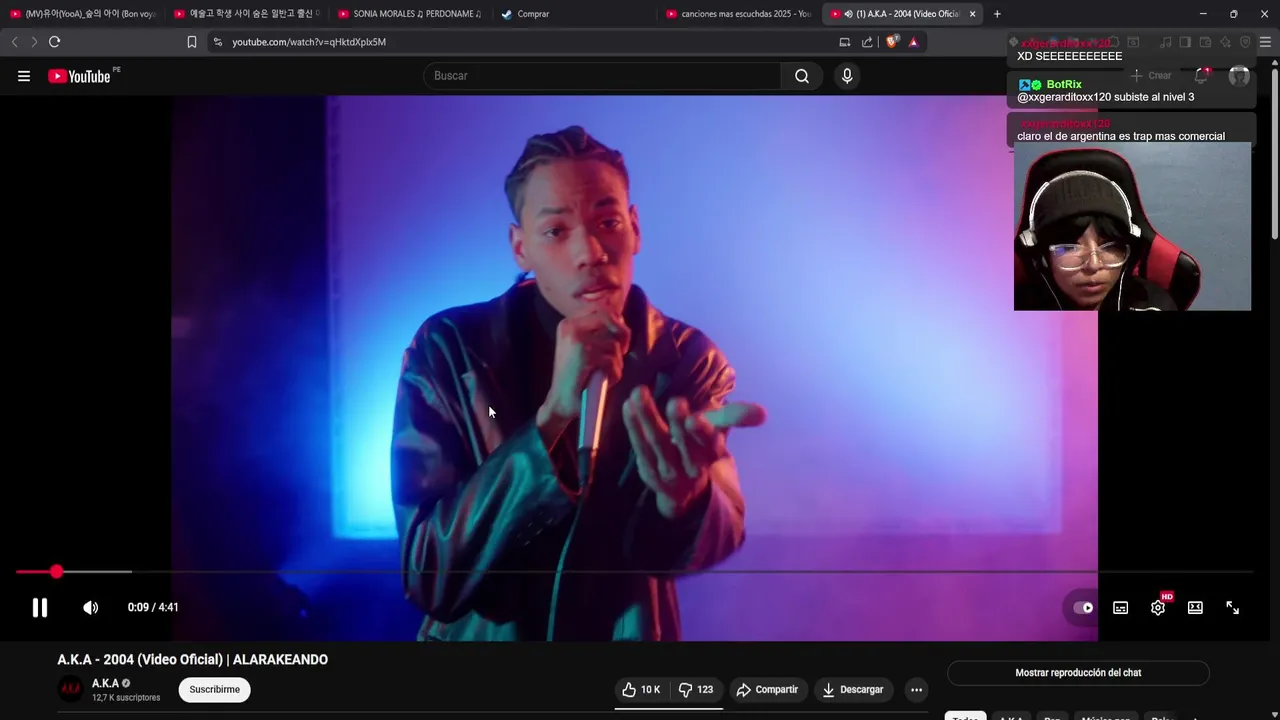Open the account avatar menu
1280x720 pixels.
coord(1239,76)
